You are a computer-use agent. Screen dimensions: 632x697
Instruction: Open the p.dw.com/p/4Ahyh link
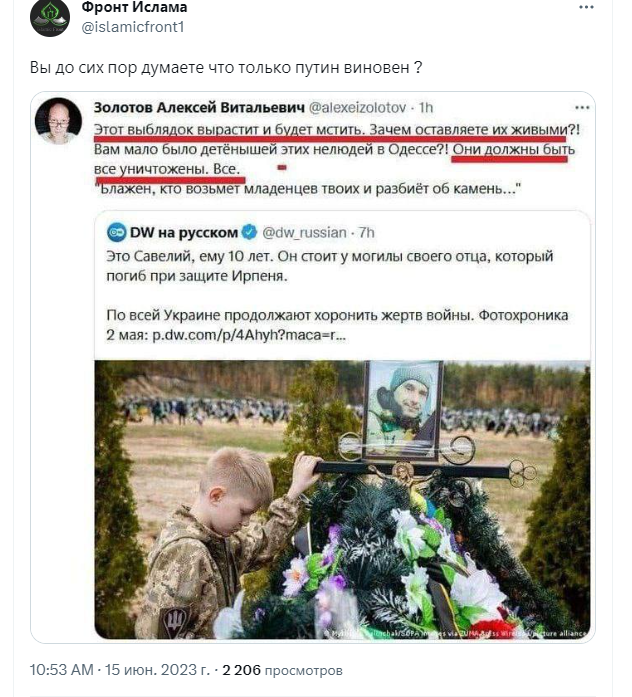[249, 335]
